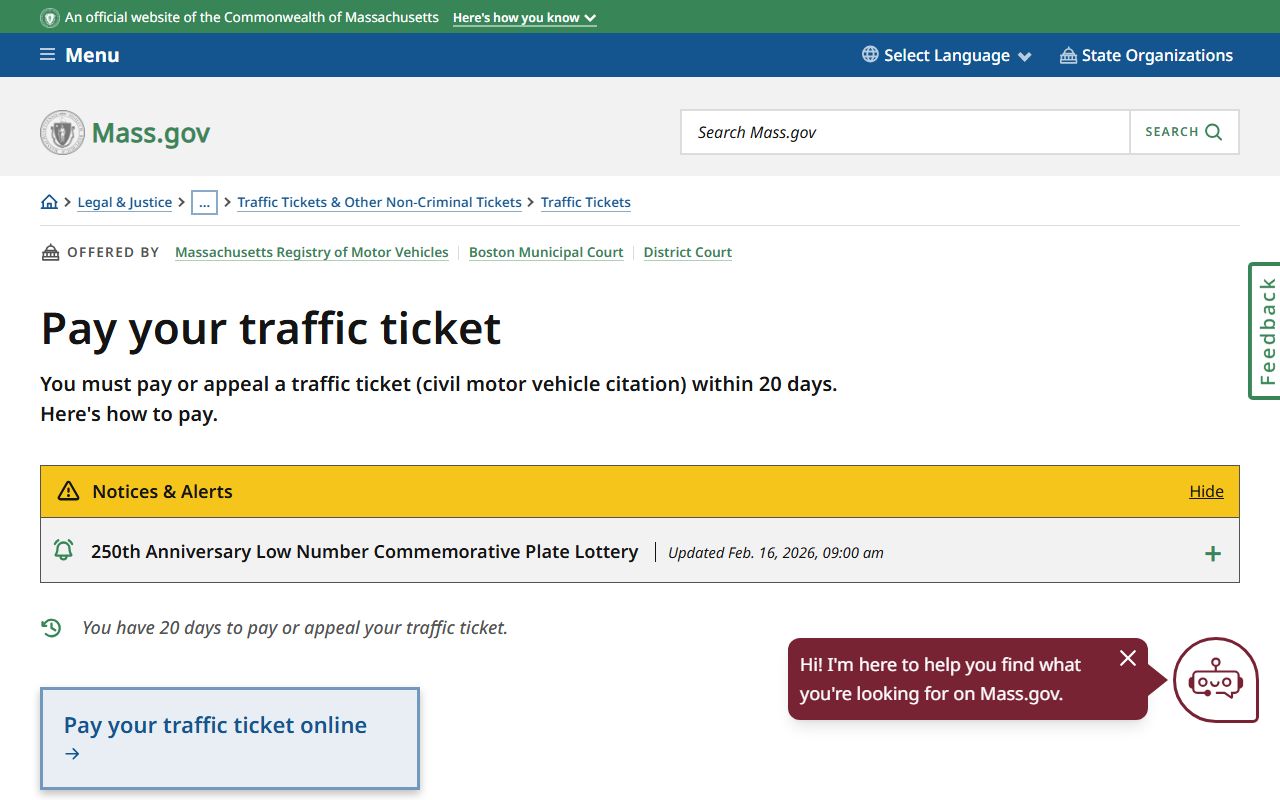
Task: Open the chatbot robot assistant icon
Action: [1215, 680]
